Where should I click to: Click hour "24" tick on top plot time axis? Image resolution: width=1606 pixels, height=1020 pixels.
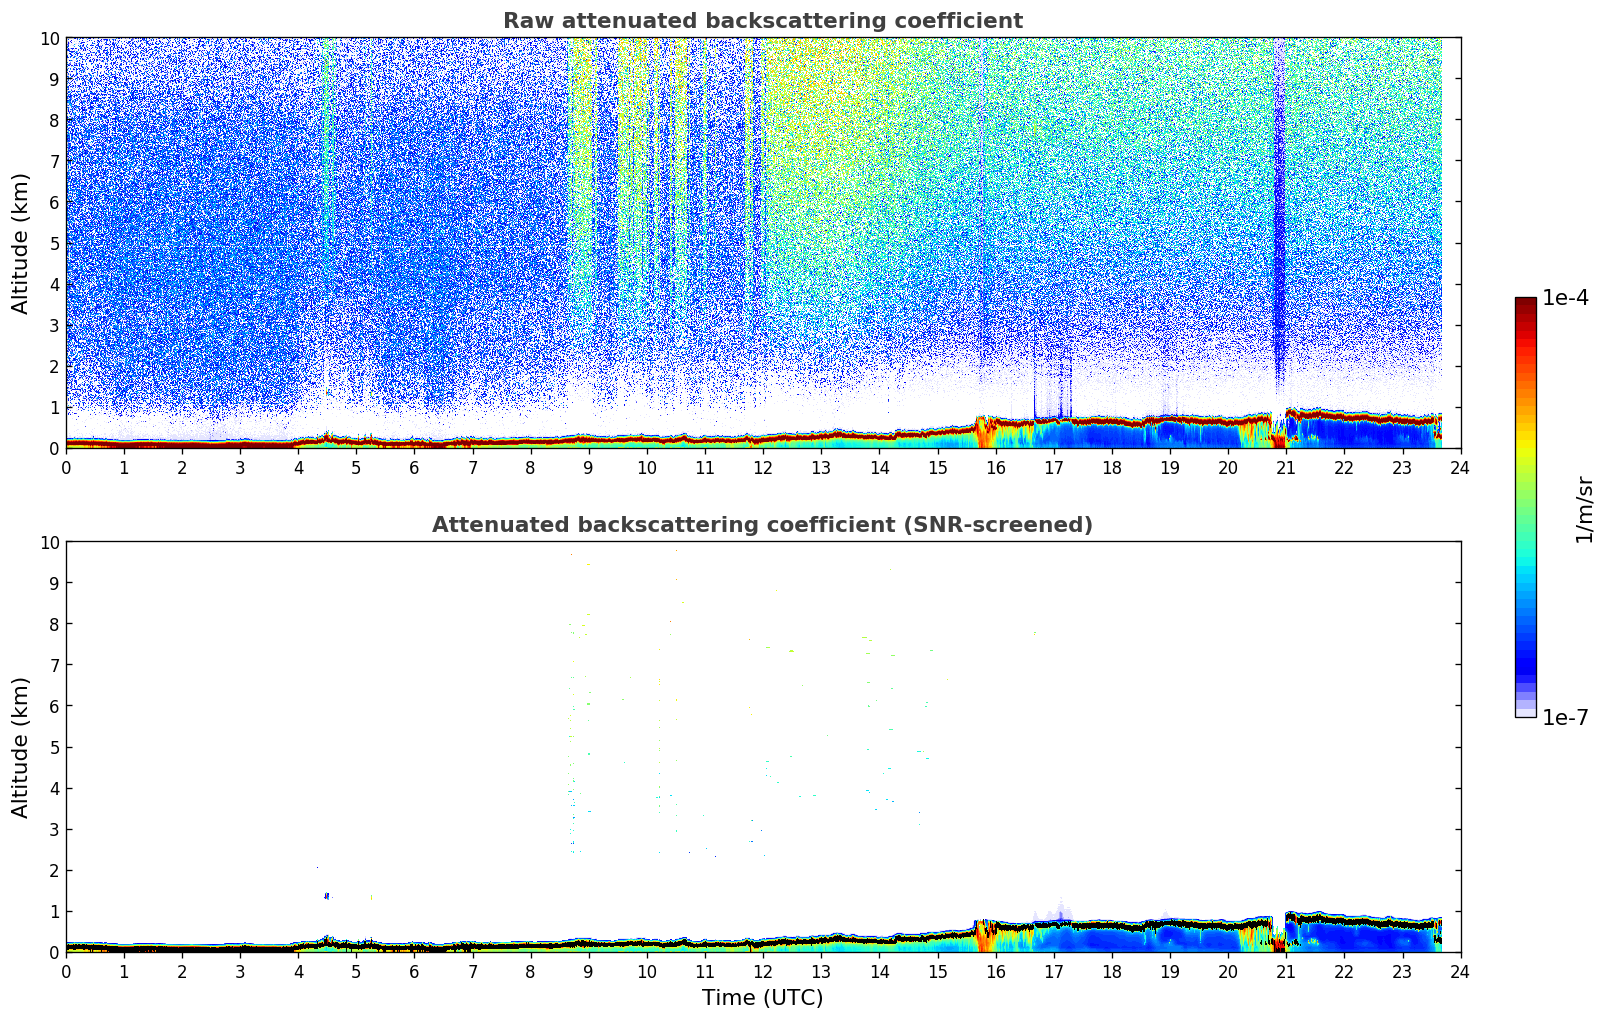pyautogui.click(x=1460, y=467)
